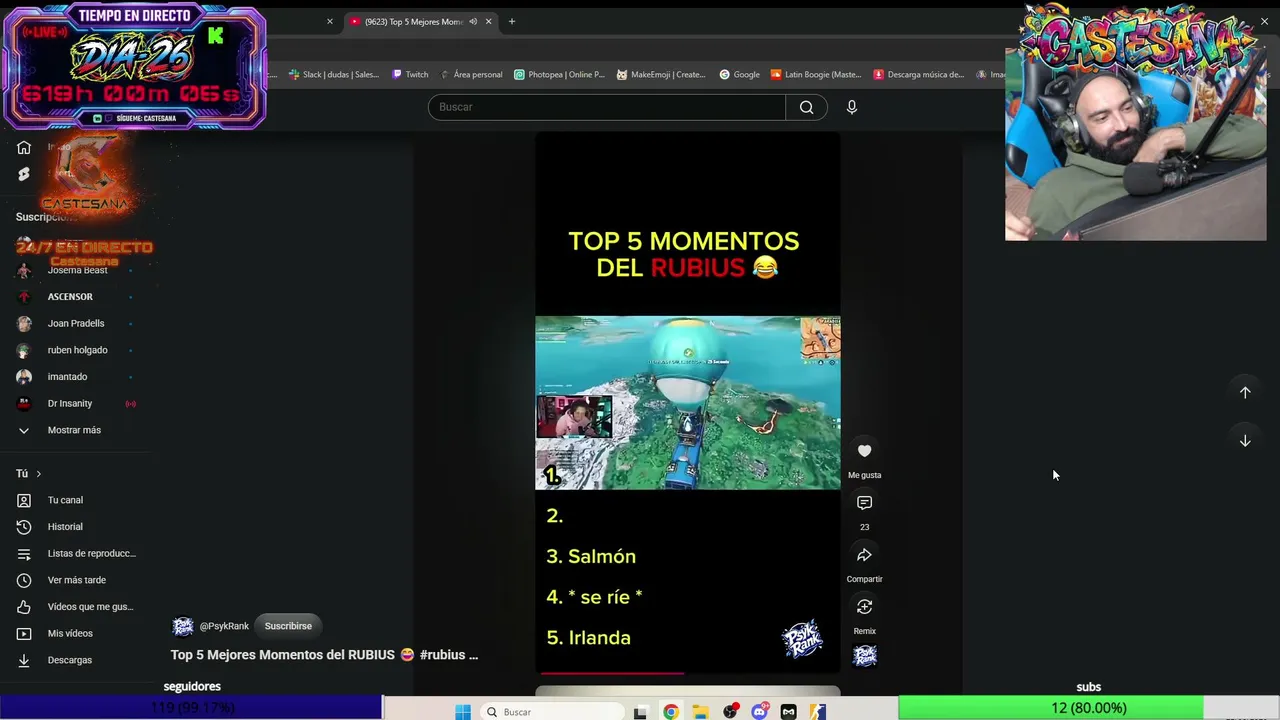The width and height of the screenshot is (1280, 720).
Task: Activate voice search microphone
Action: tap(852, 107)
